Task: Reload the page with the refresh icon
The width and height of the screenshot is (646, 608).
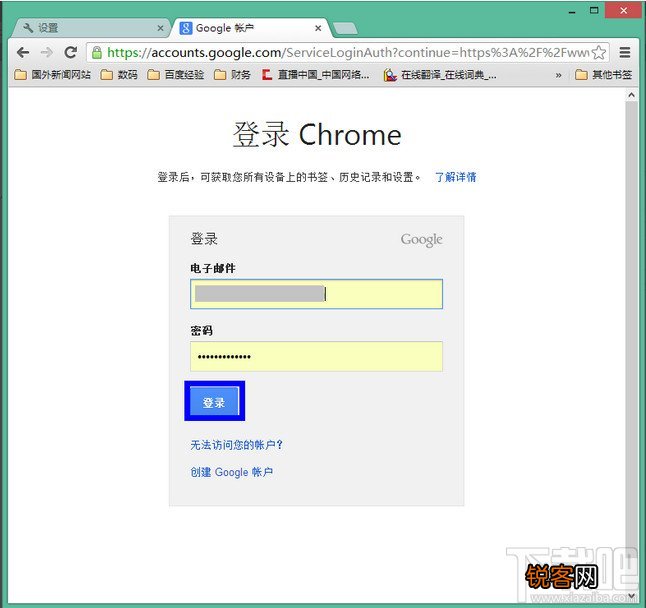Action: click(71, 52)
